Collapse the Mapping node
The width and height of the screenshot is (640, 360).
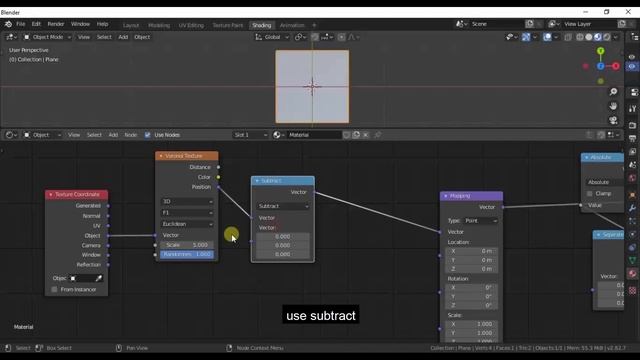point(445,196)
